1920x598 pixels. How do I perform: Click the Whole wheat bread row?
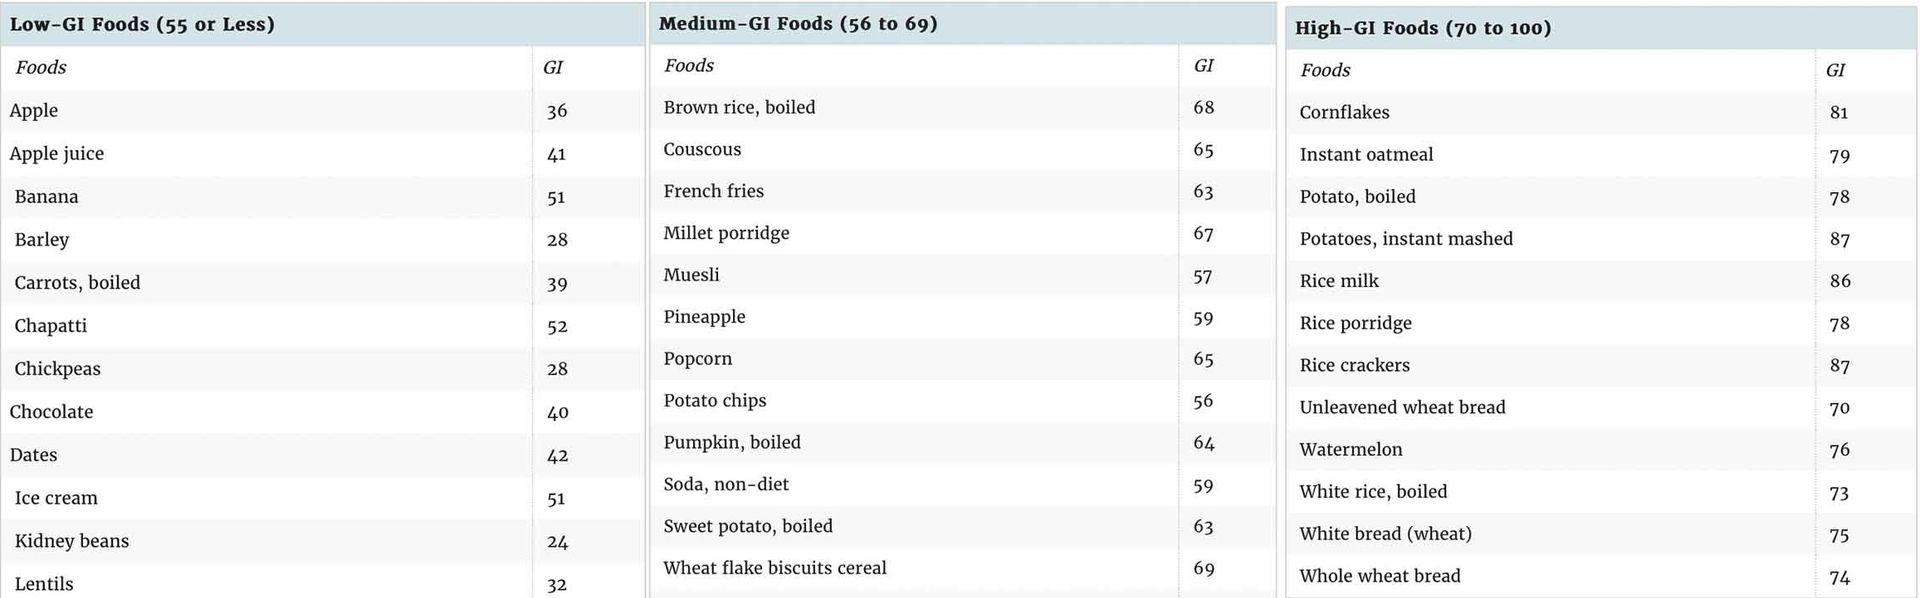coord(1601,576)
